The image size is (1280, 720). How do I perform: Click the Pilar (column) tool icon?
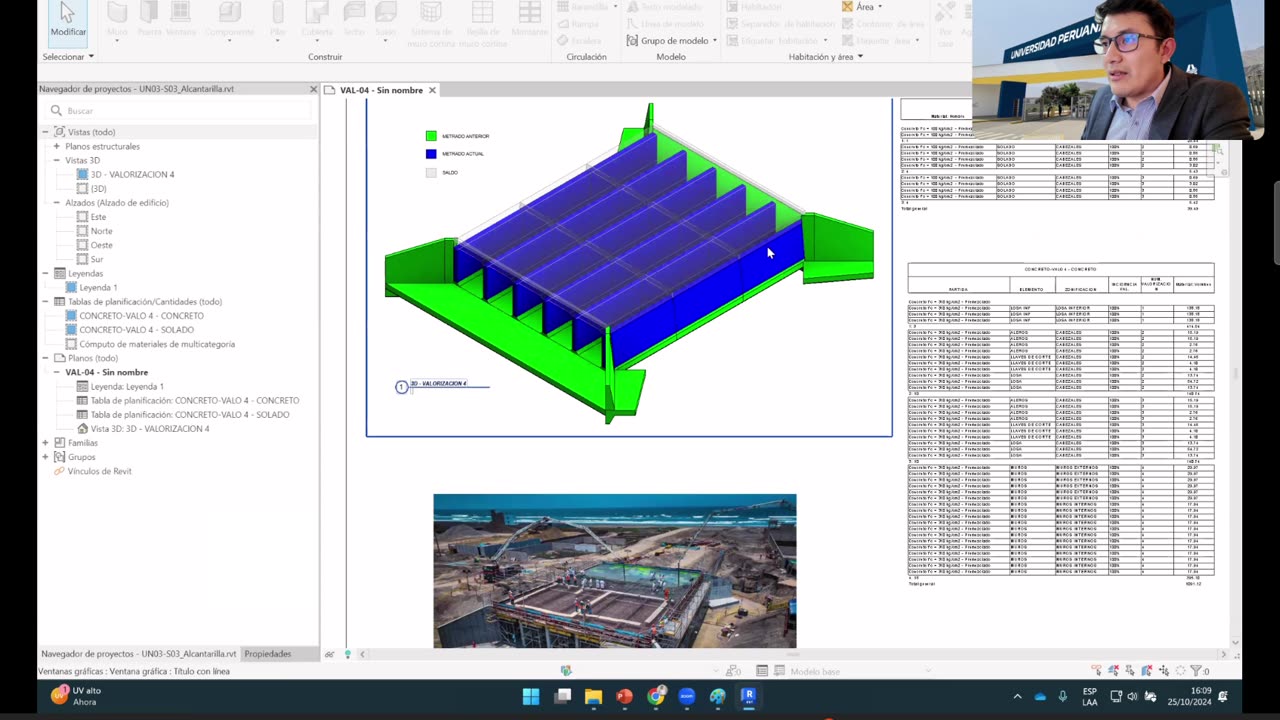[278, 19]
